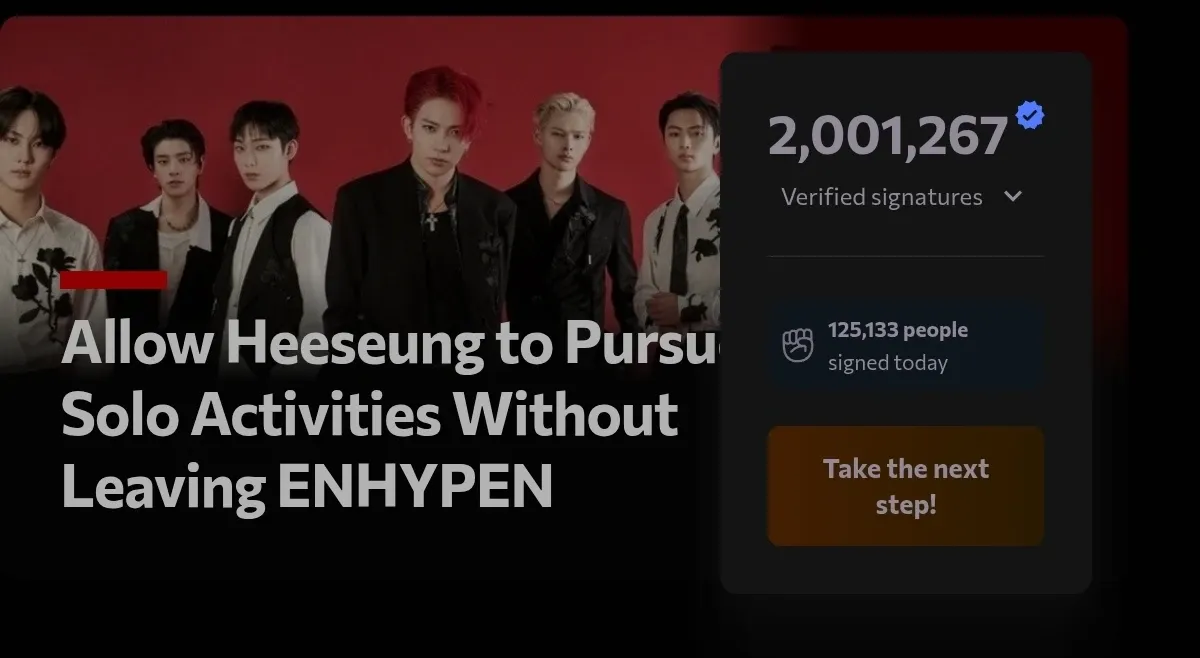Click the raised fist icon

pos(797,346)
